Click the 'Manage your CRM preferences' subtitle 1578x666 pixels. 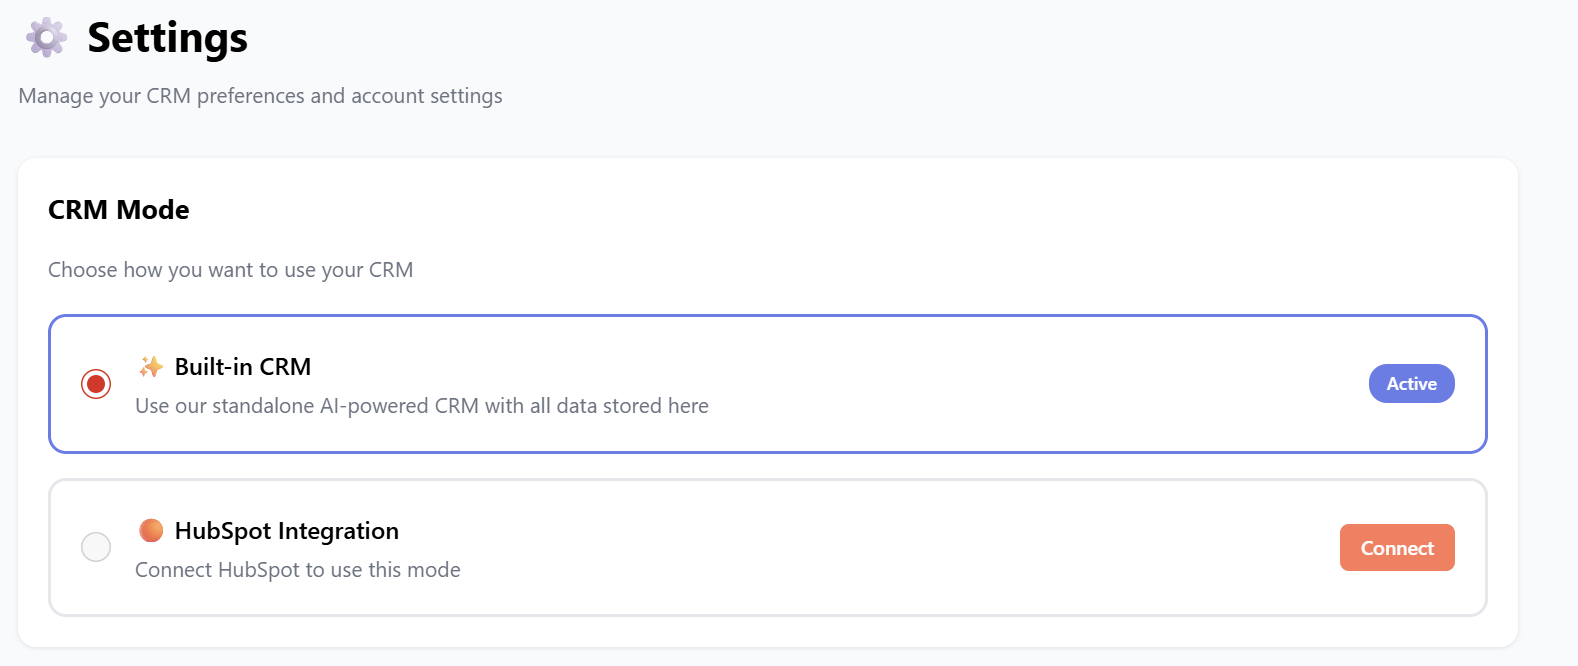coord(260,96)
